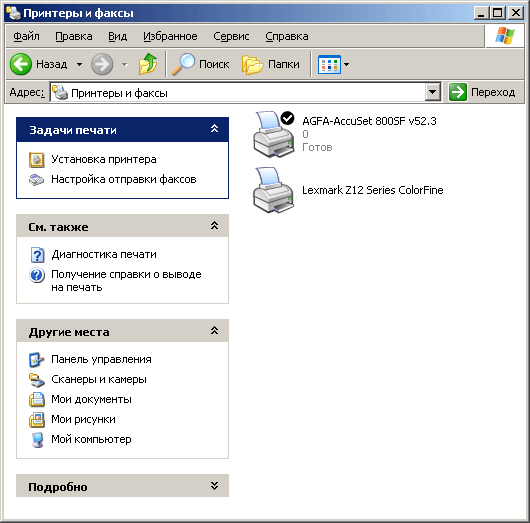Expand the address bar dropdown
The image size is (530, 523).
pyautogui.click(x=432, y=92)
